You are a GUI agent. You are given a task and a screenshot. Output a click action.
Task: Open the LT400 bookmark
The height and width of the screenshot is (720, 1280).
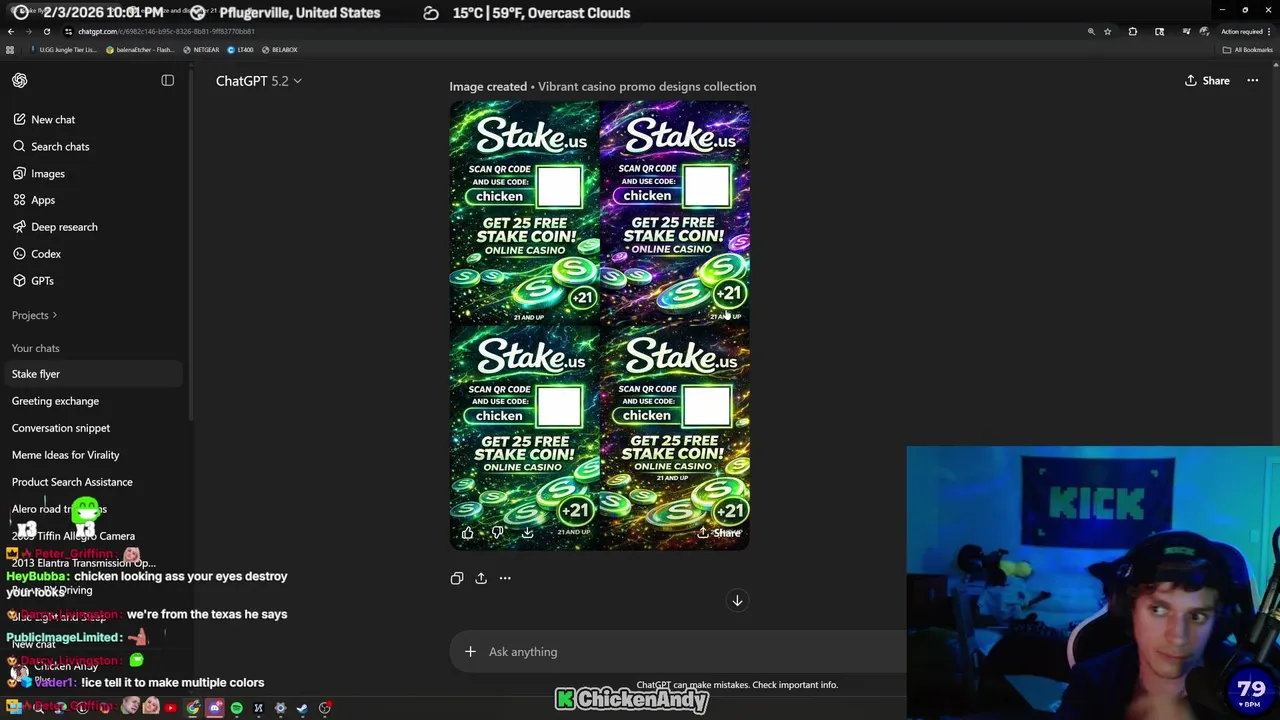241,50
